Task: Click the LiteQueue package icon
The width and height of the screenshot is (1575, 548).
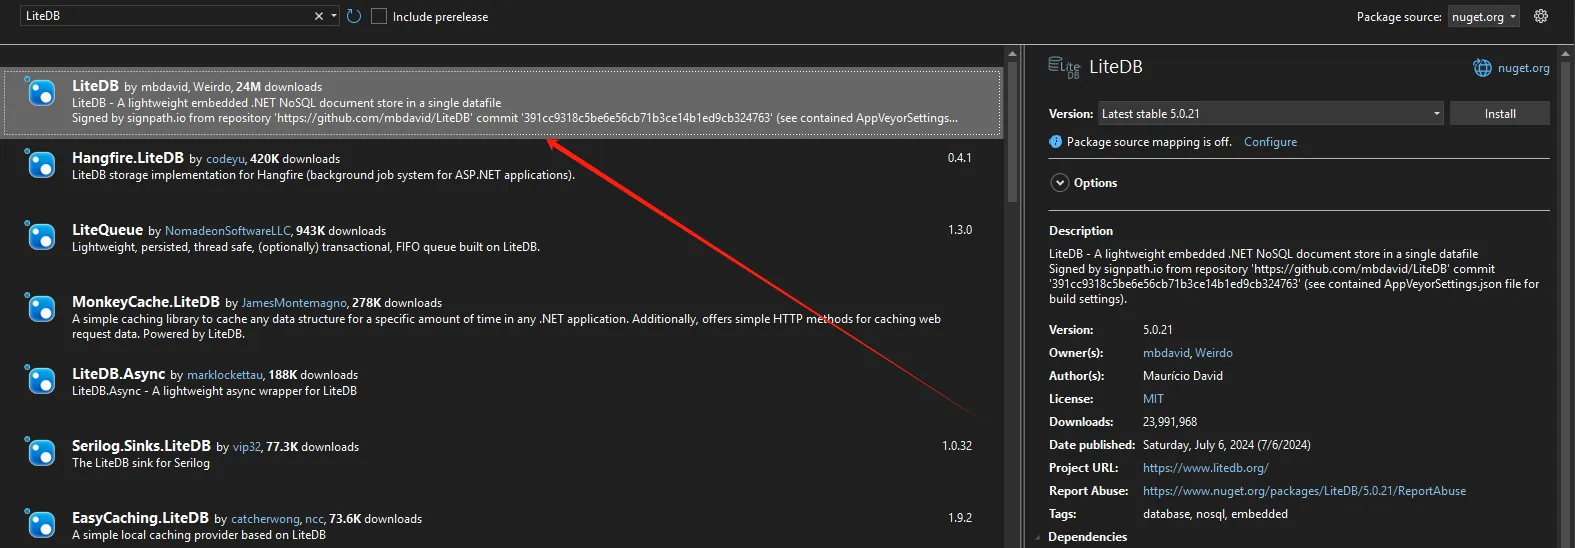Action: pos(41,238)
